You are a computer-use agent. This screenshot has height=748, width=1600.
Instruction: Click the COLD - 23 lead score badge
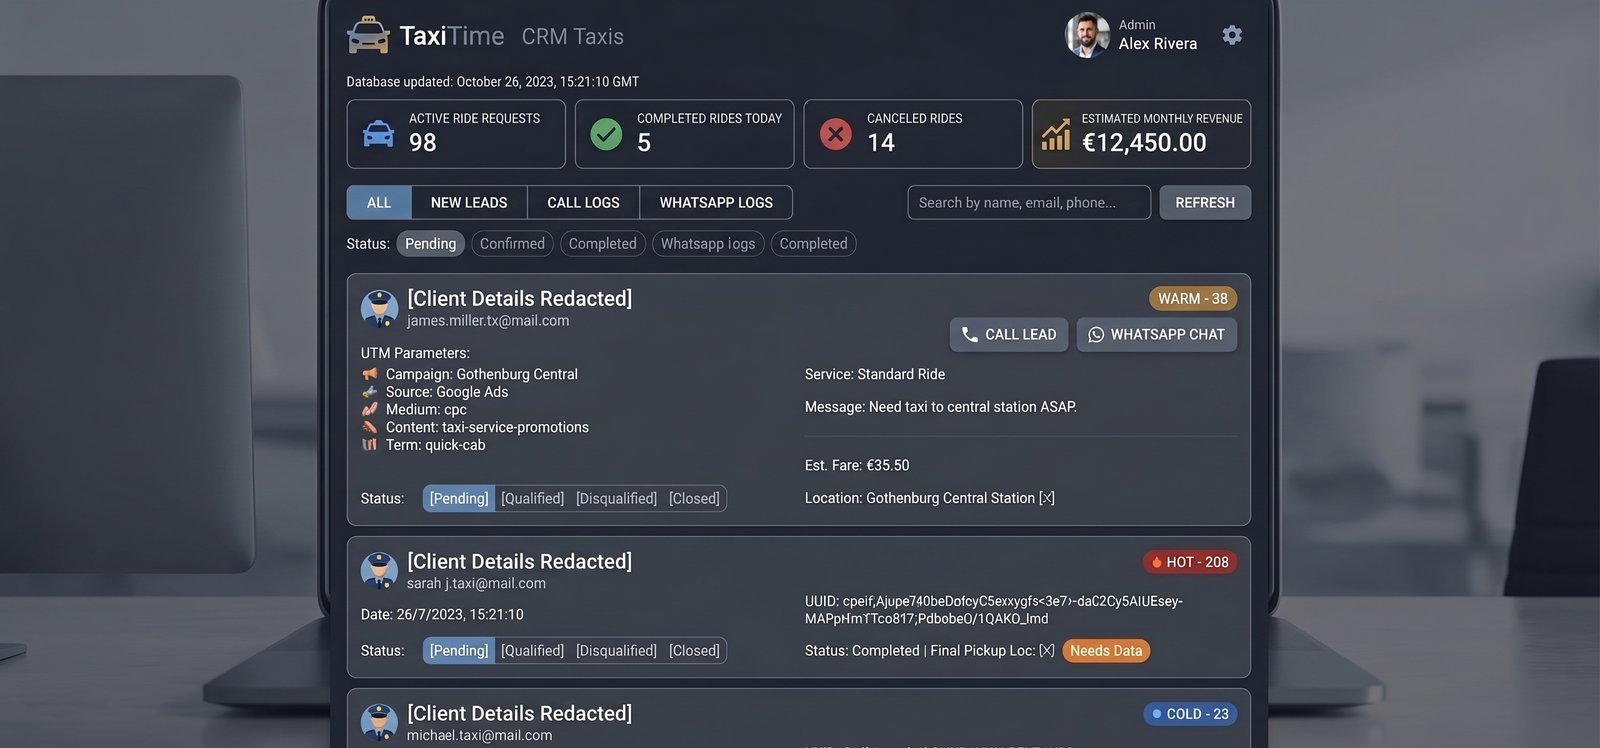coord(1190,714)
